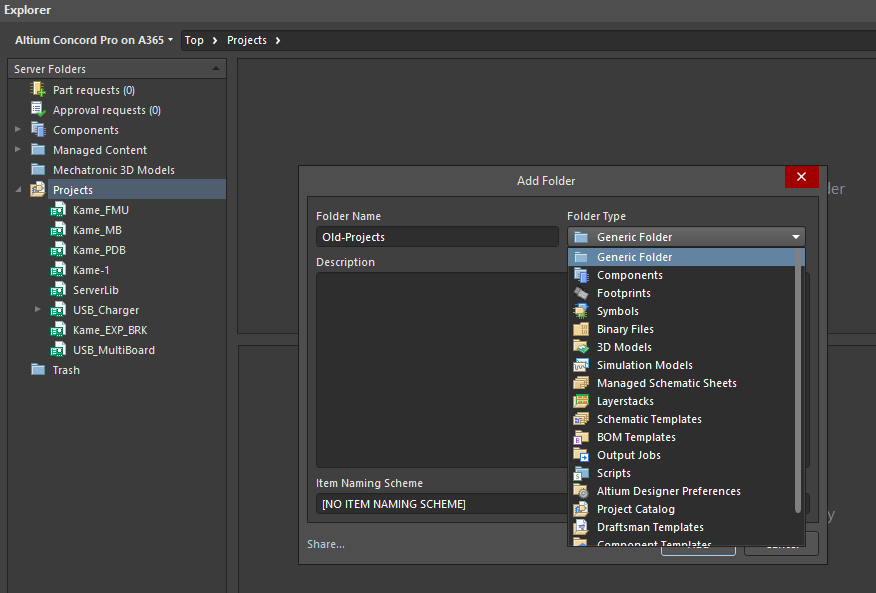
Task: Click the USB_MultiBoard project icon
Action: pyautogui.click(x=58, y=350)
